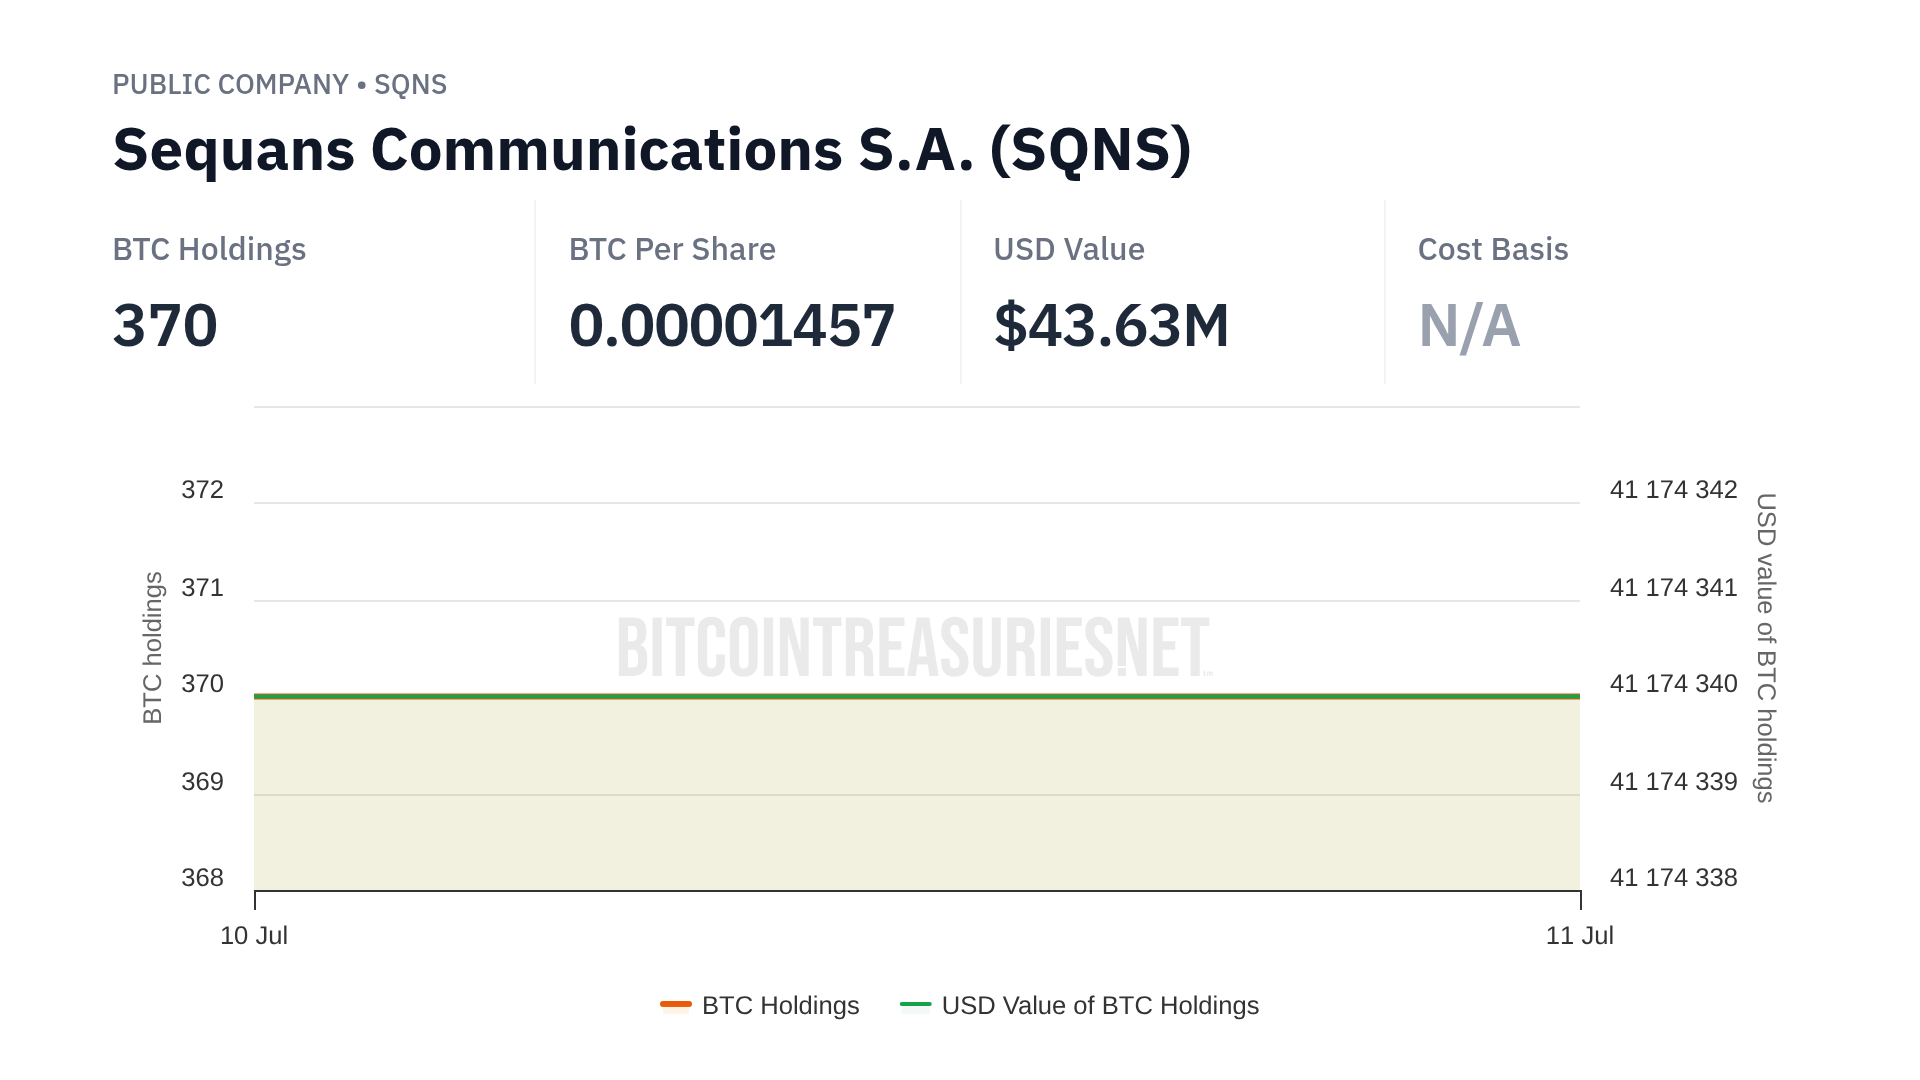Screen dimensions: 1920x1080
Task: Click the Sequans Communications S.A. (SQNS) heading
Action: pos(652,150)
